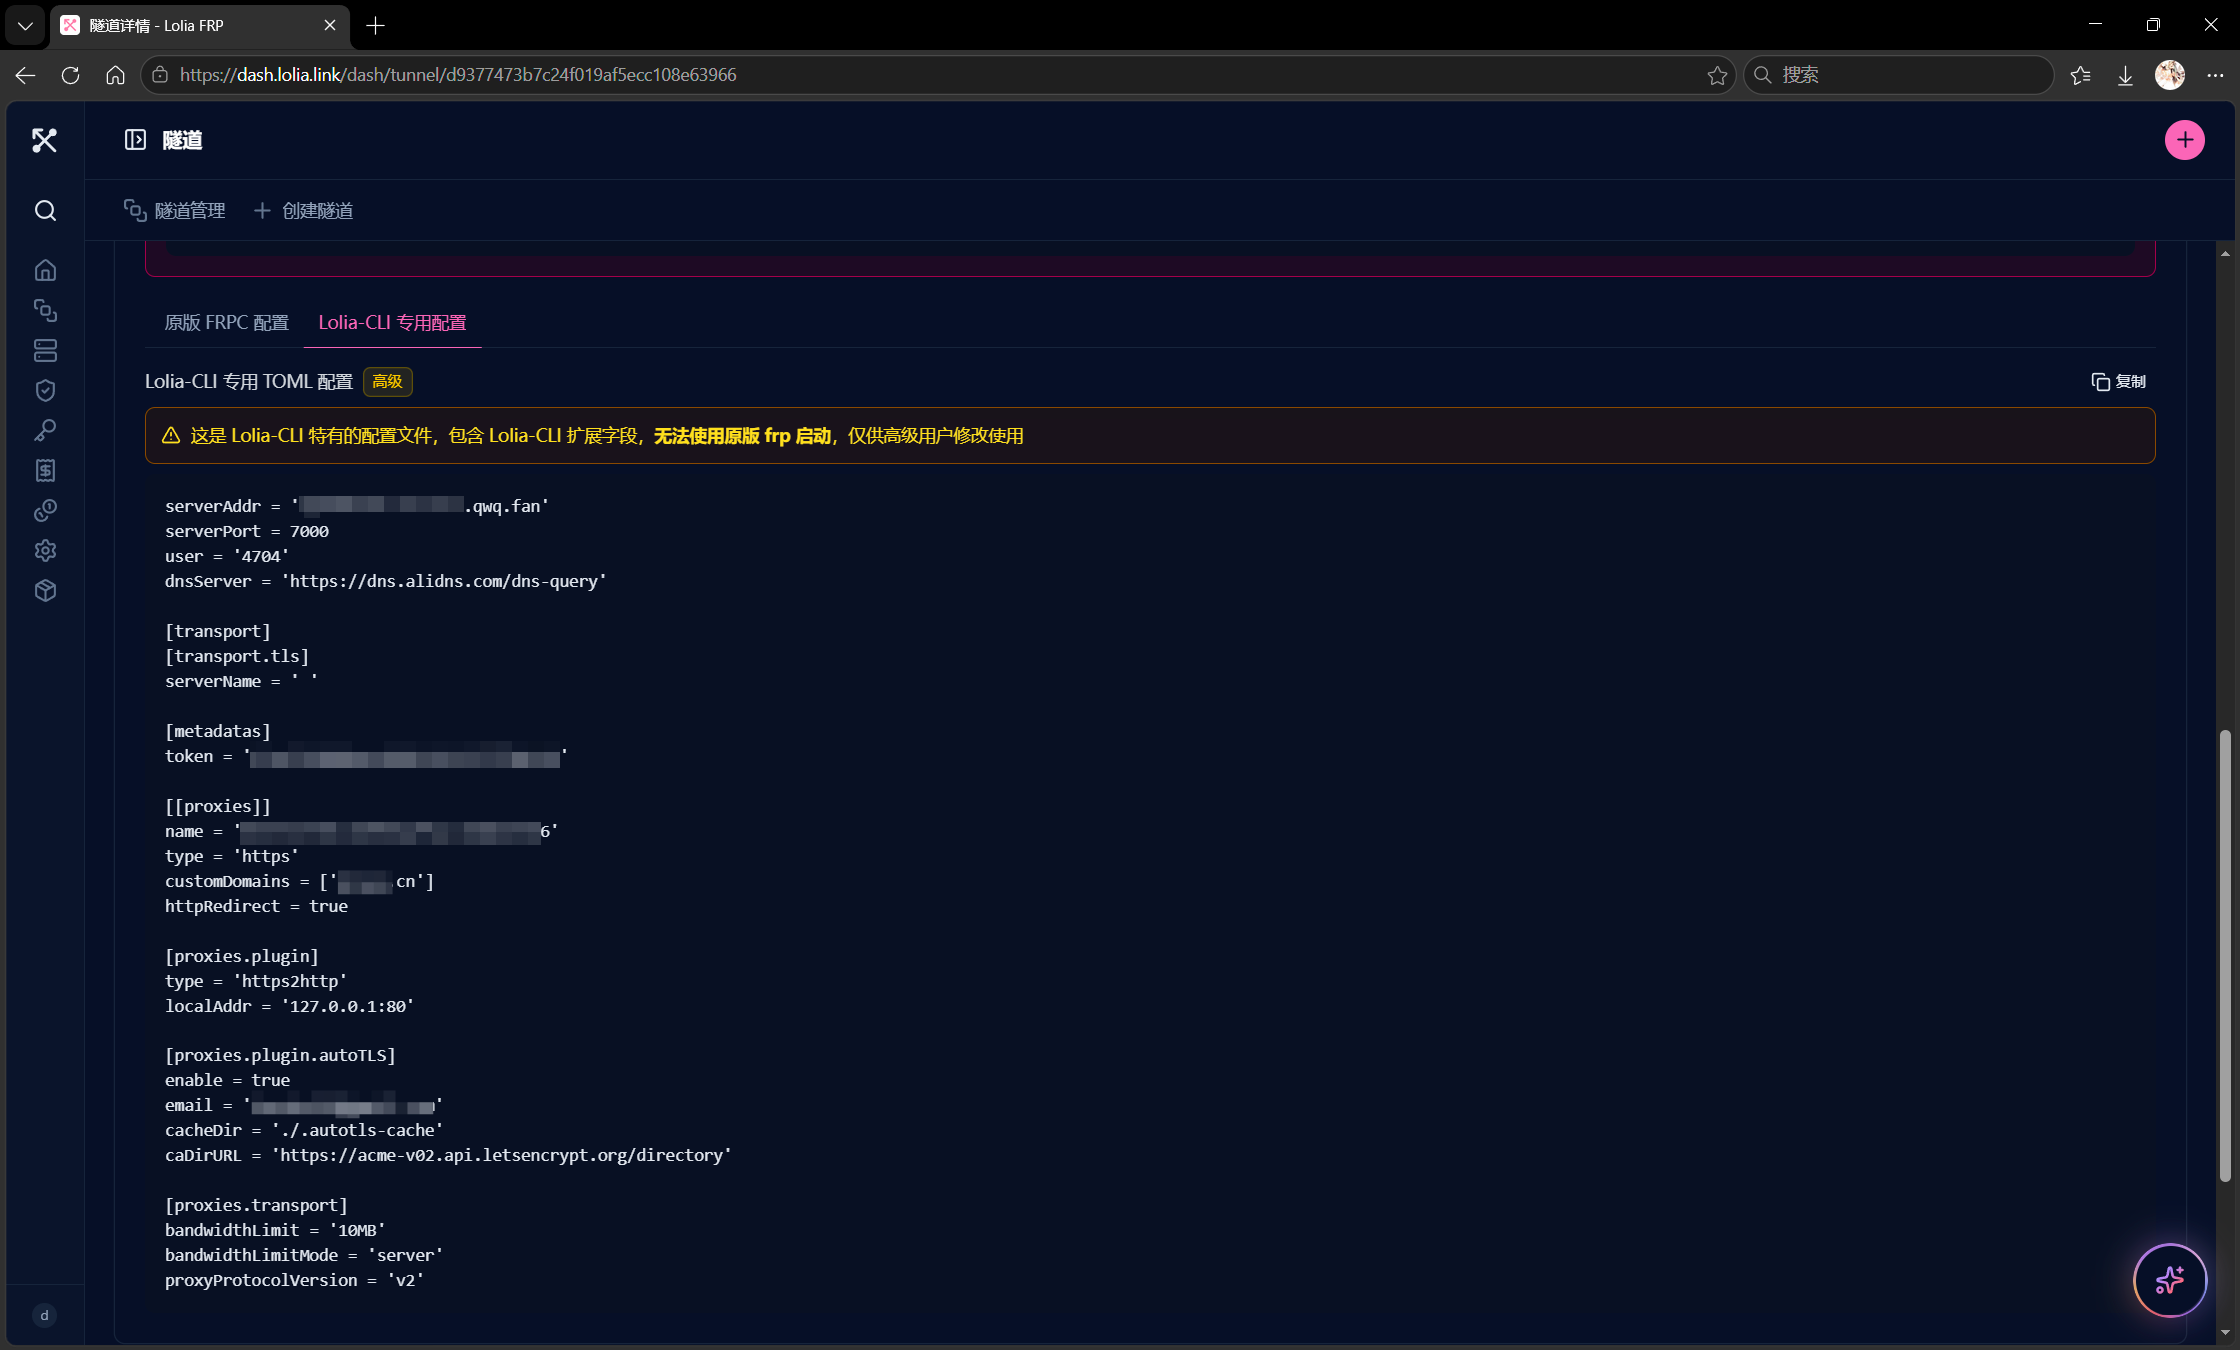
Task: Click the bandwidthLimit '10MB' line
Action: coord(275,1230)
